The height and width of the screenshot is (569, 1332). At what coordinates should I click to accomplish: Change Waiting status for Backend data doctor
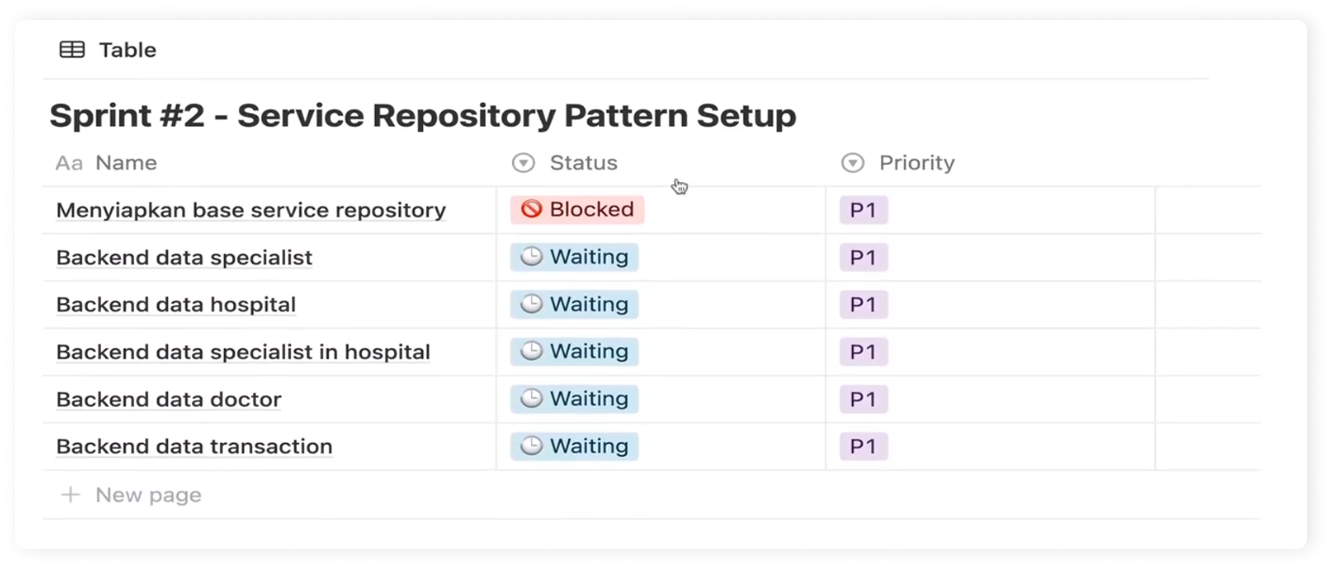tap(574, 399)
